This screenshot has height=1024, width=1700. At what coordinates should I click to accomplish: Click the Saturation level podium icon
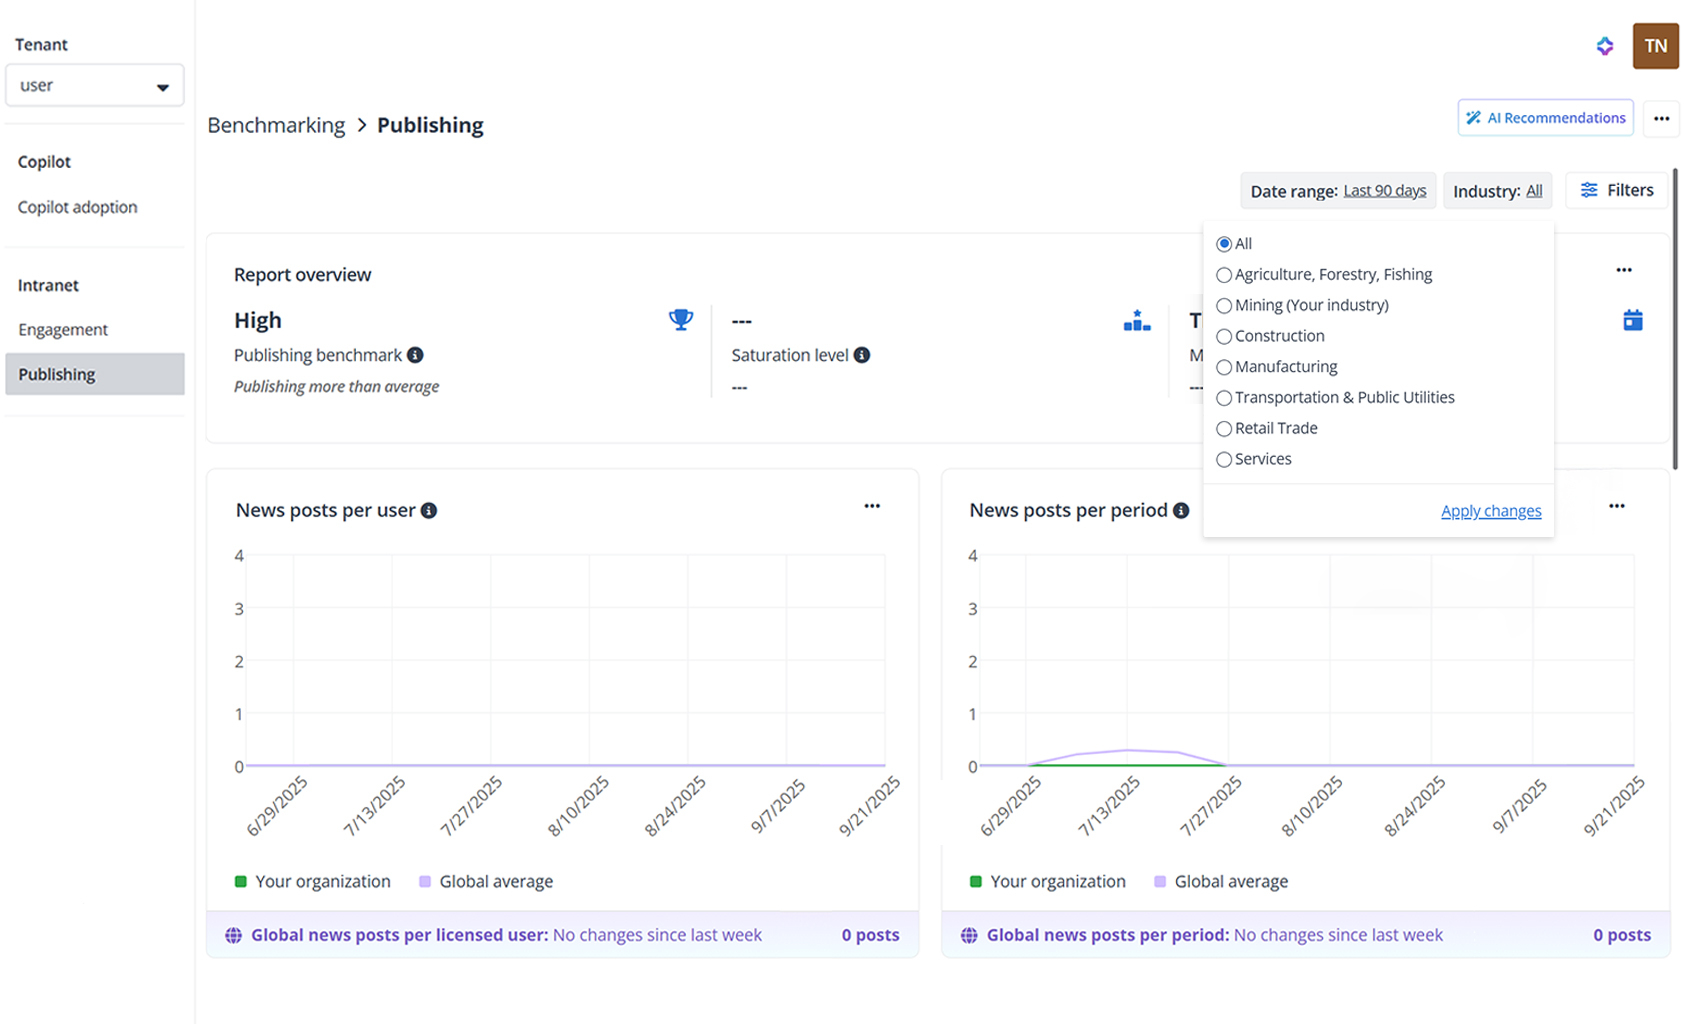tap(1136, 321)
